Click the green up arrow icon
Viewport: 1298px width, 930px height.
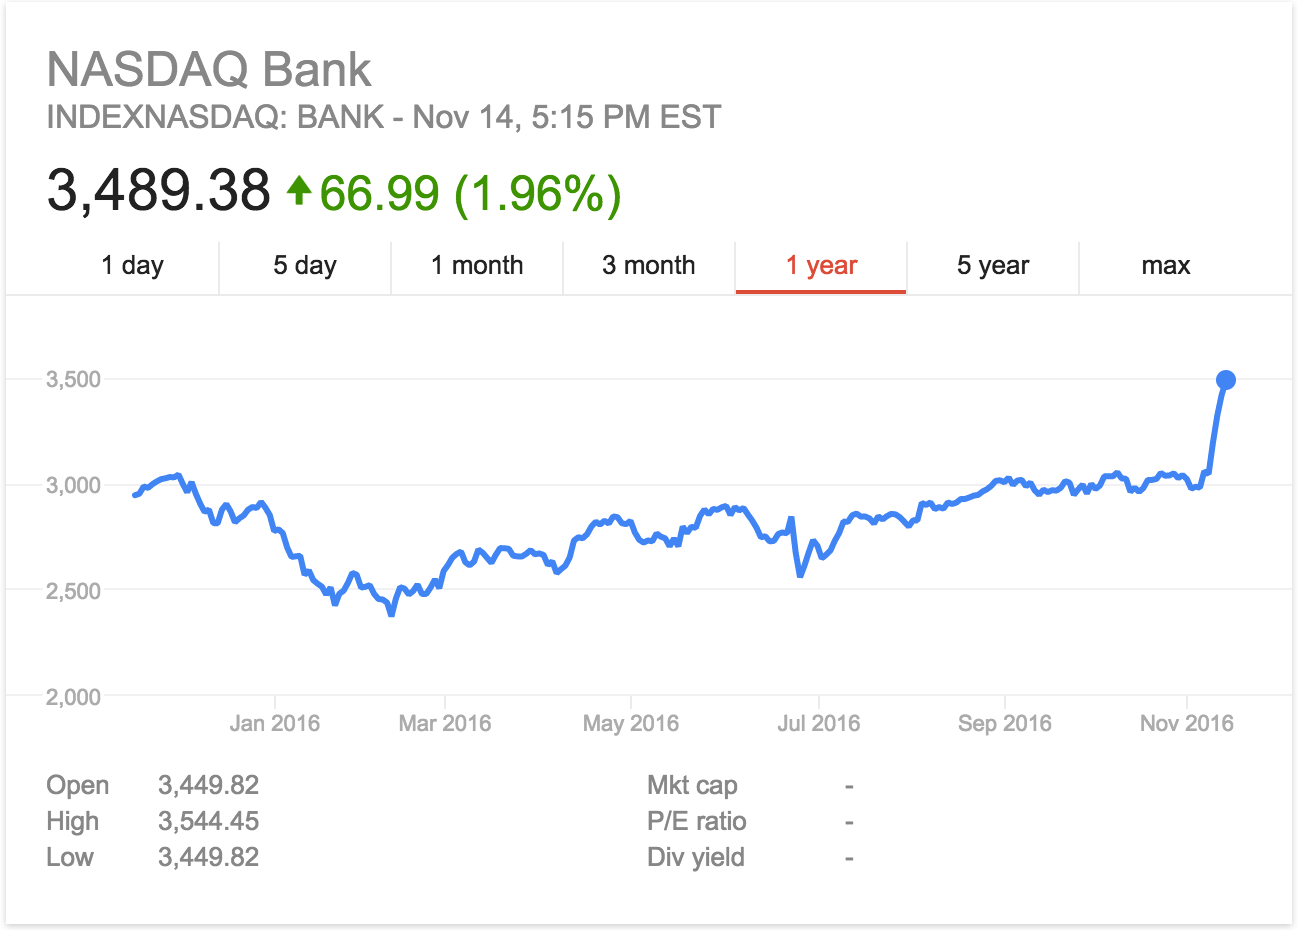click(x=299, y=190)
